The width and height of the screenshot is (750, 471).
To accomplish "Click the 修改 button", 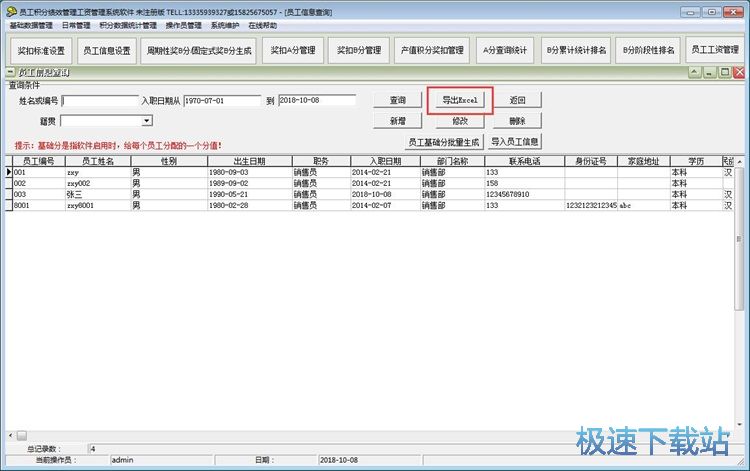I will pos(460,121).
